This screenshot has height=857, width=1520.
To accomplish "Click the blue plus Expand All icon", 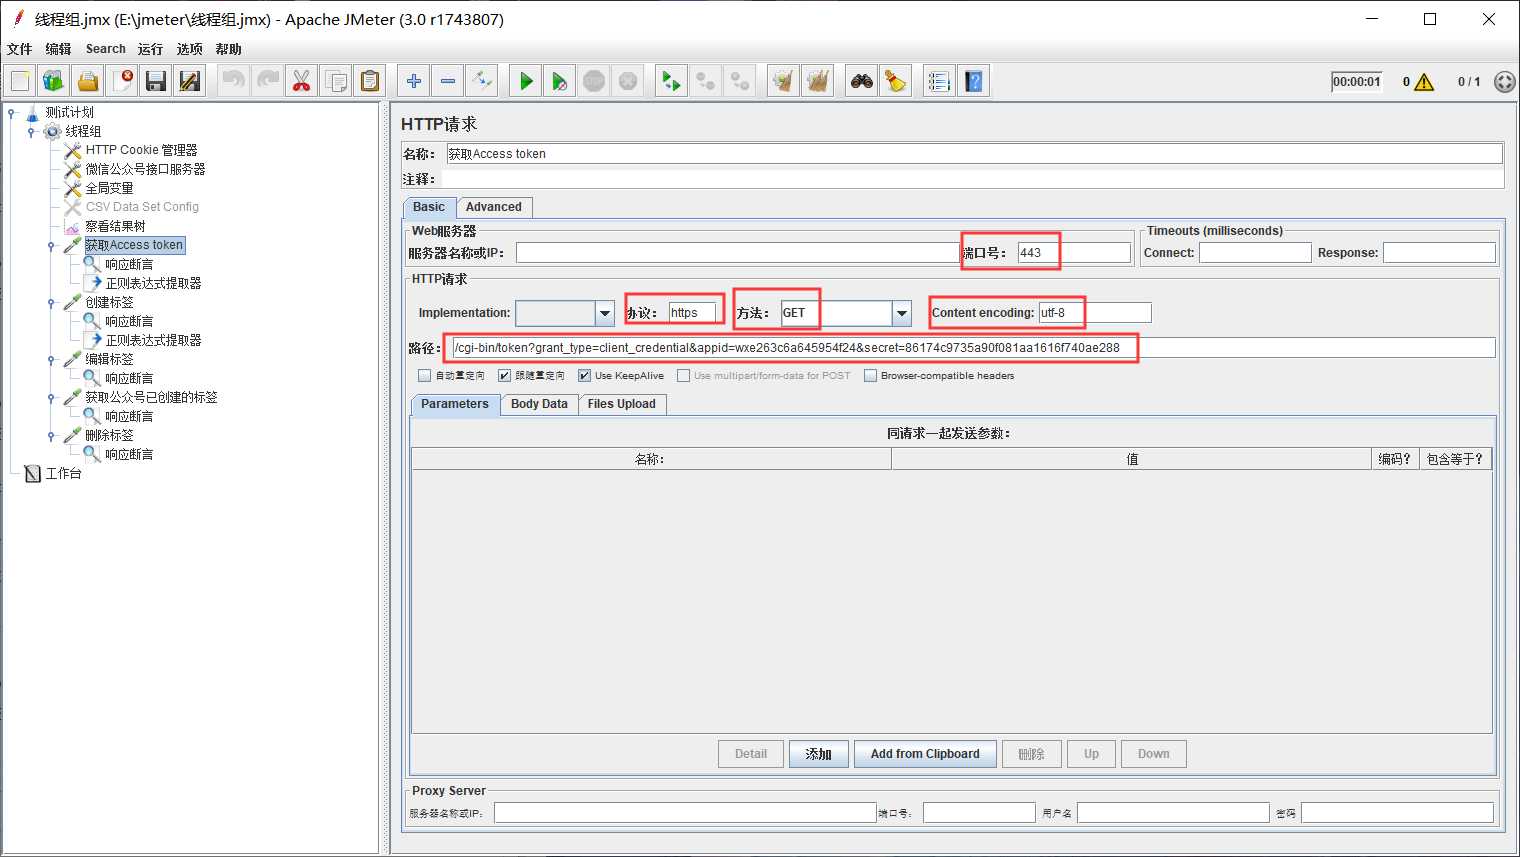I will pos(413,82).
